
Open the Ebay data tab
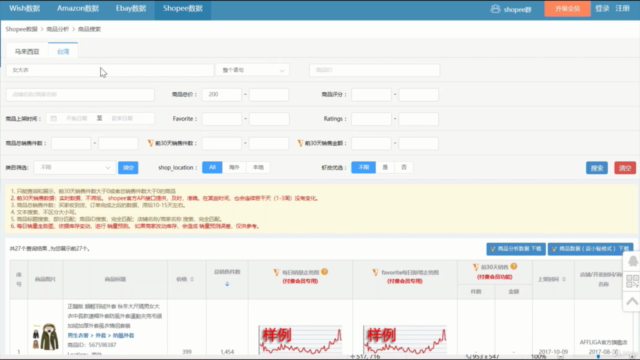[131, 9]
